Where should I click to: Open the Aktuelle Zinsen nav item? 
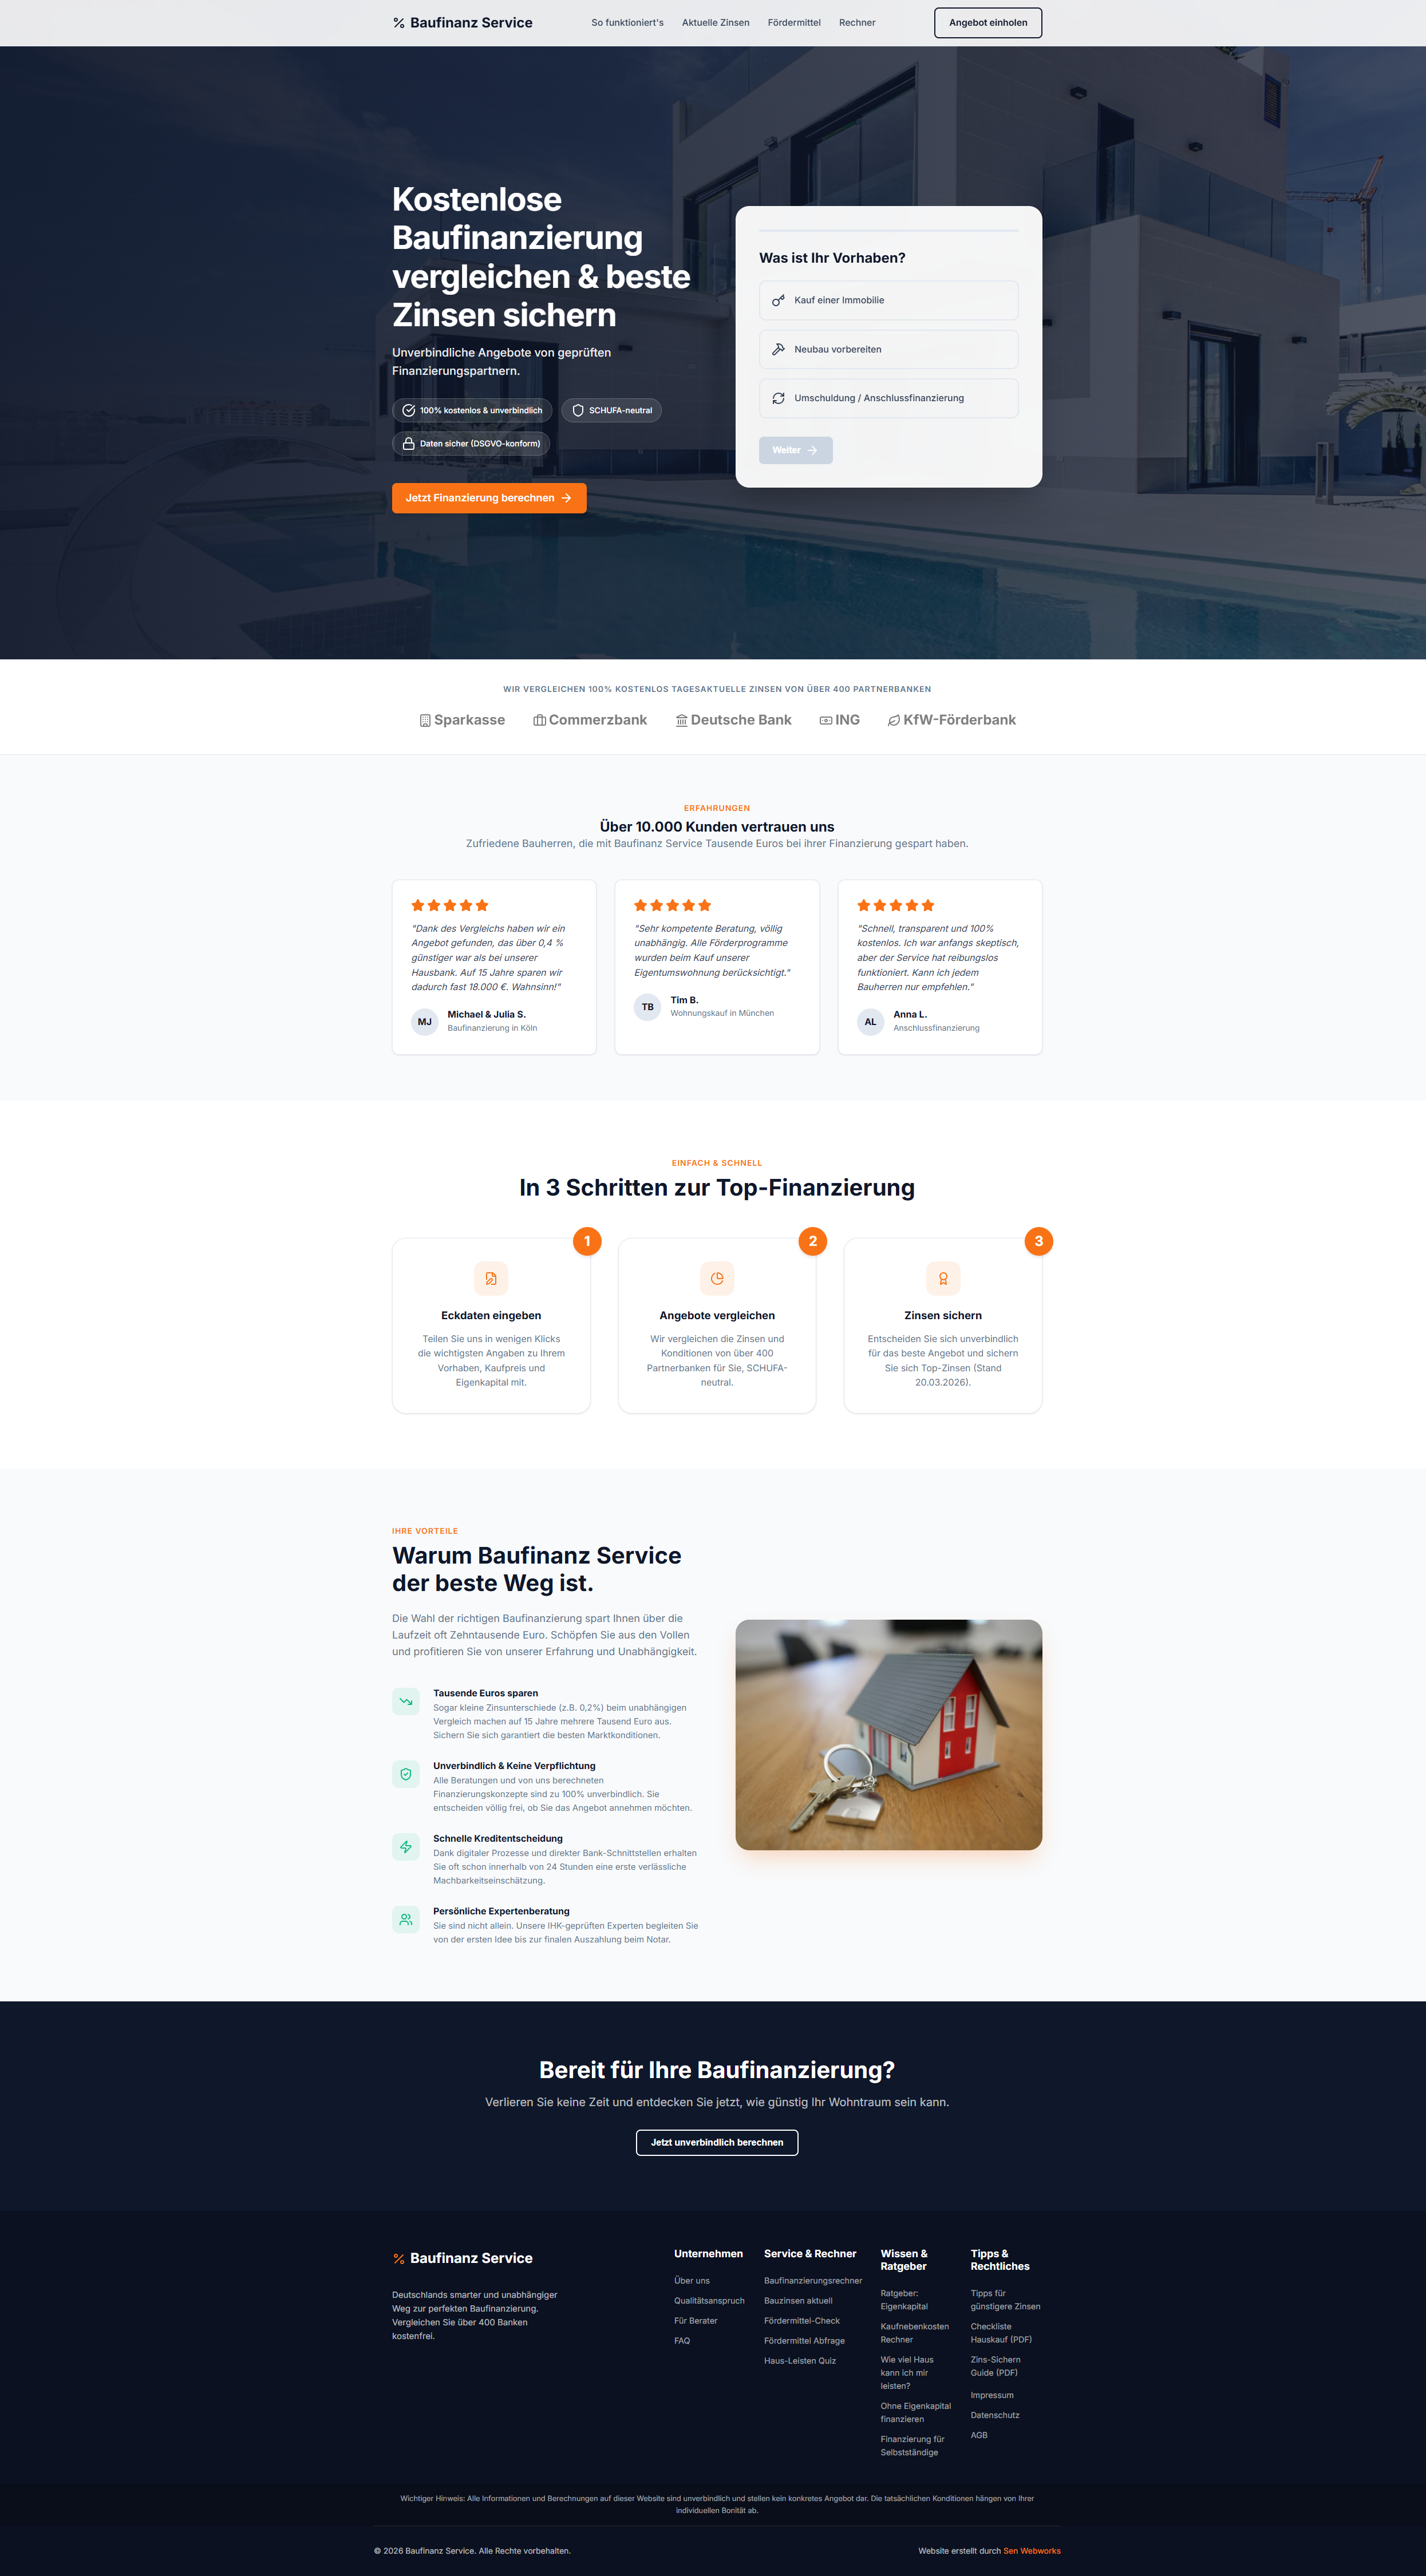[715, 23]
